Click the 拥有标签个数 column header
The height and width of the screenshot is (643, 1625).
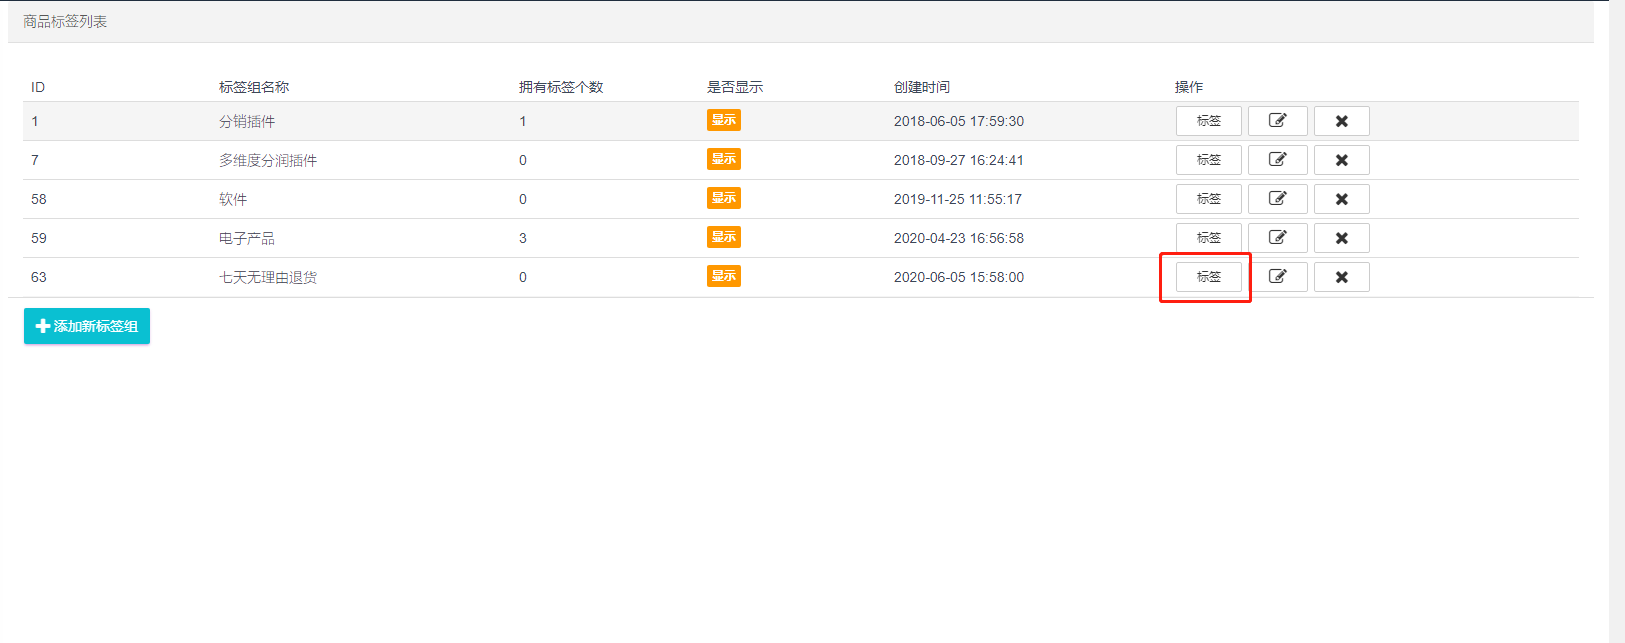coord(561,87)
